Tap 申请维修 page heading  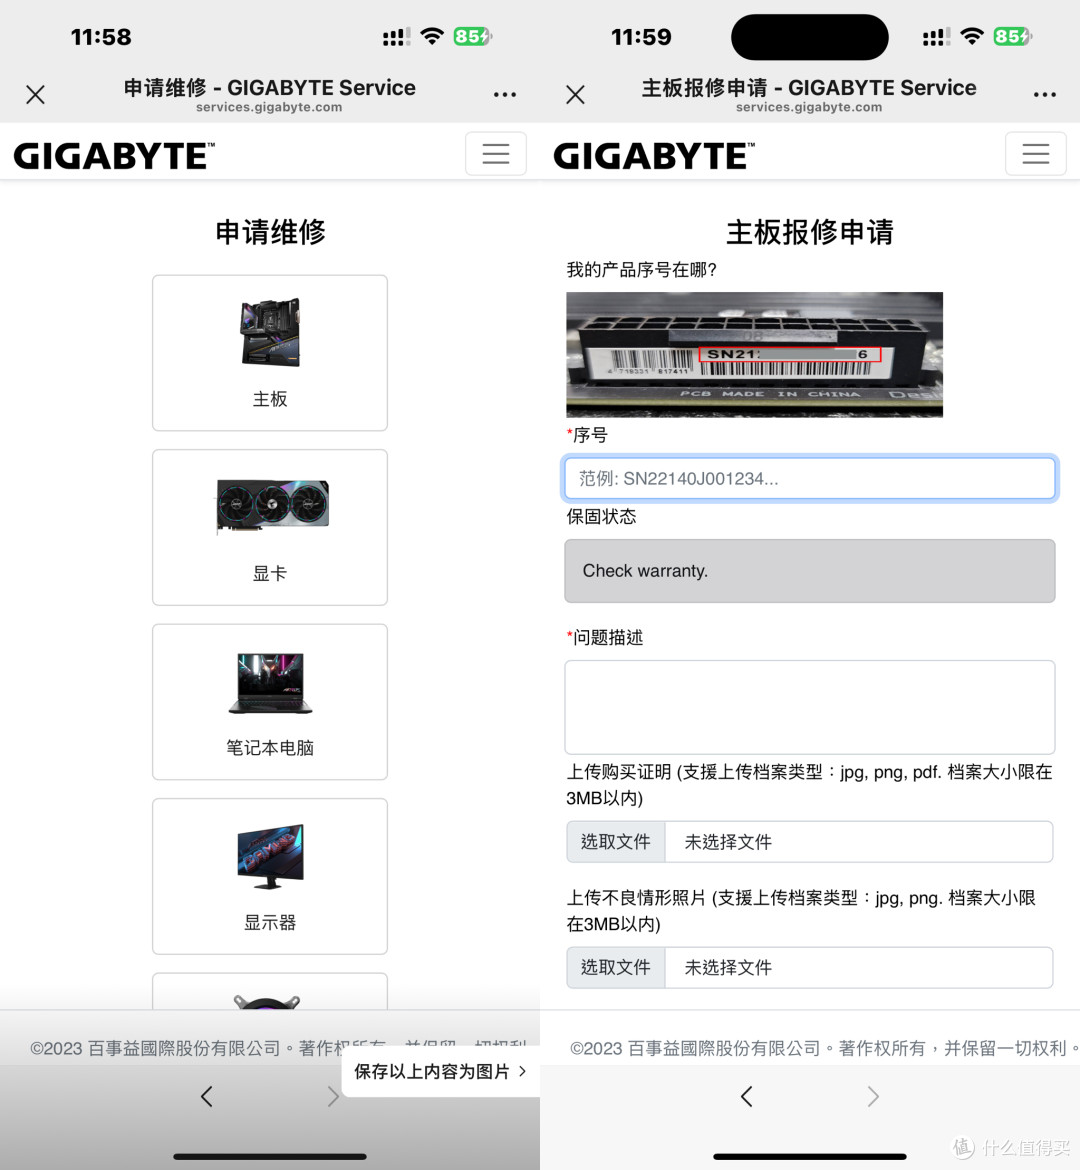270,232
